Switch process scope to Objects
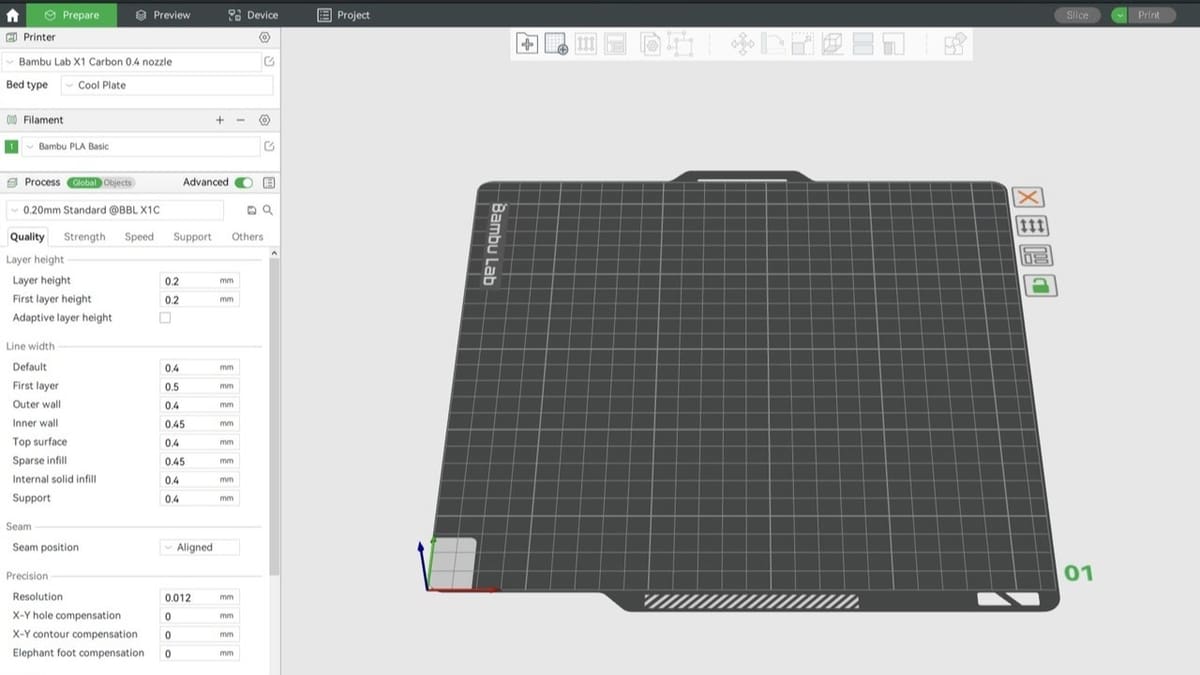1200x675 pixels. pos(118,183)
